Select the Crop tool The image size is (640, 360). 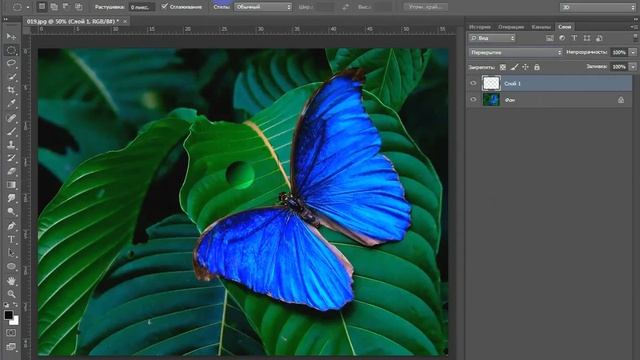click(x=11, y=90)
